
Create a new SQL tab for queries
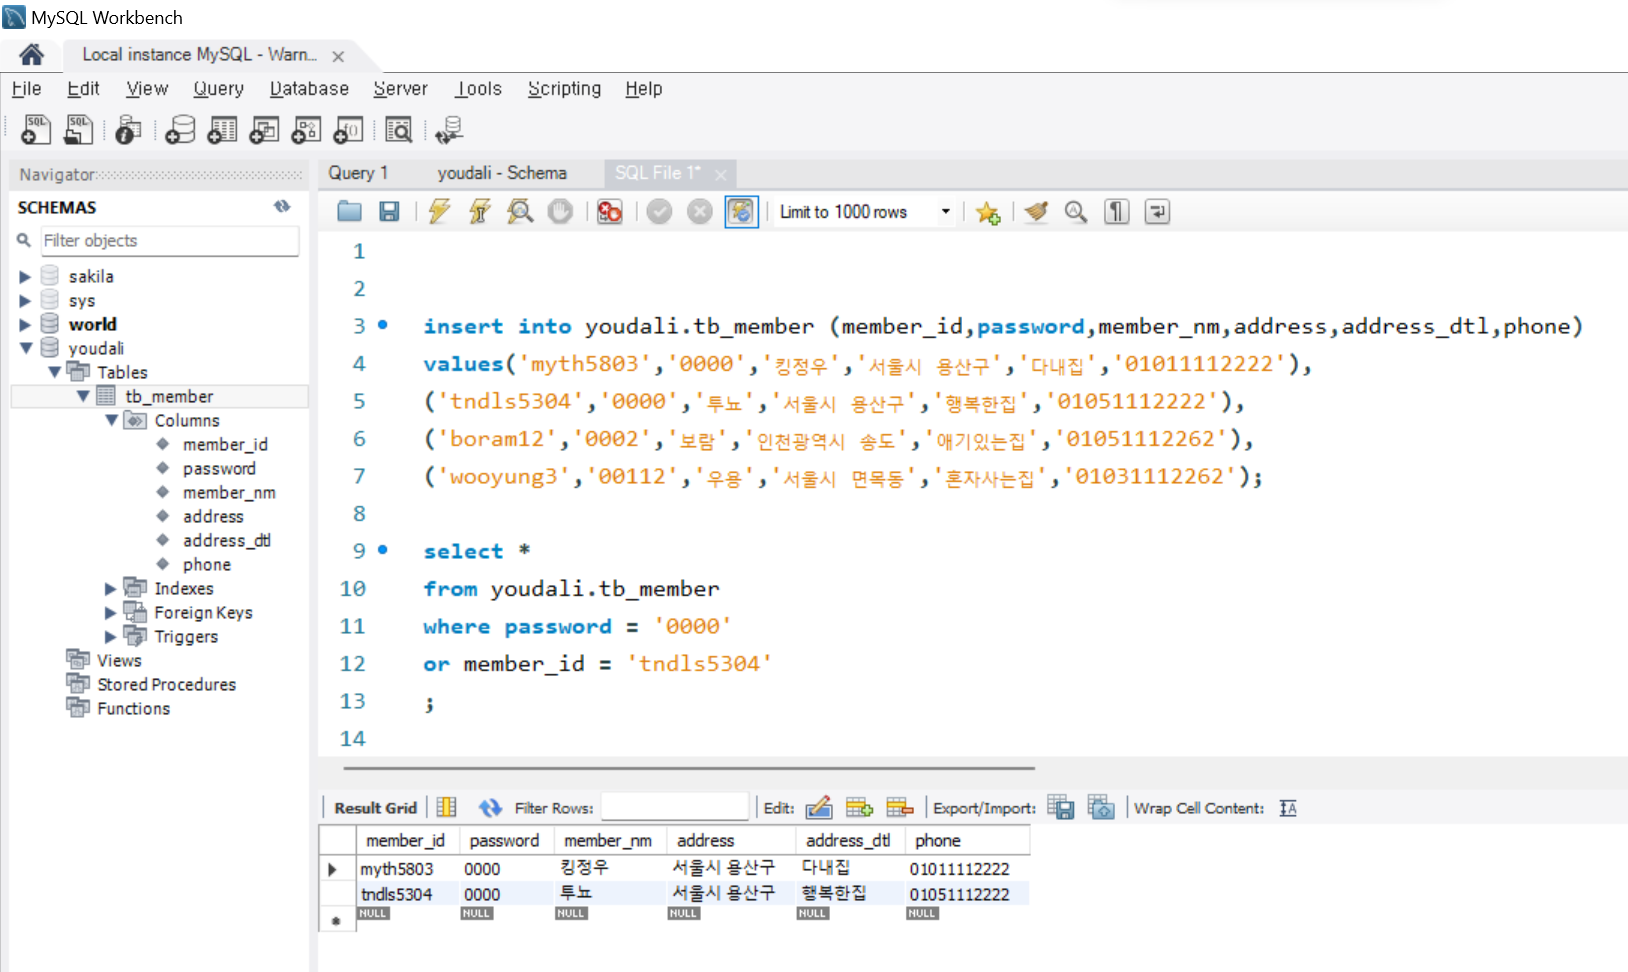click(x=36, y=130)
